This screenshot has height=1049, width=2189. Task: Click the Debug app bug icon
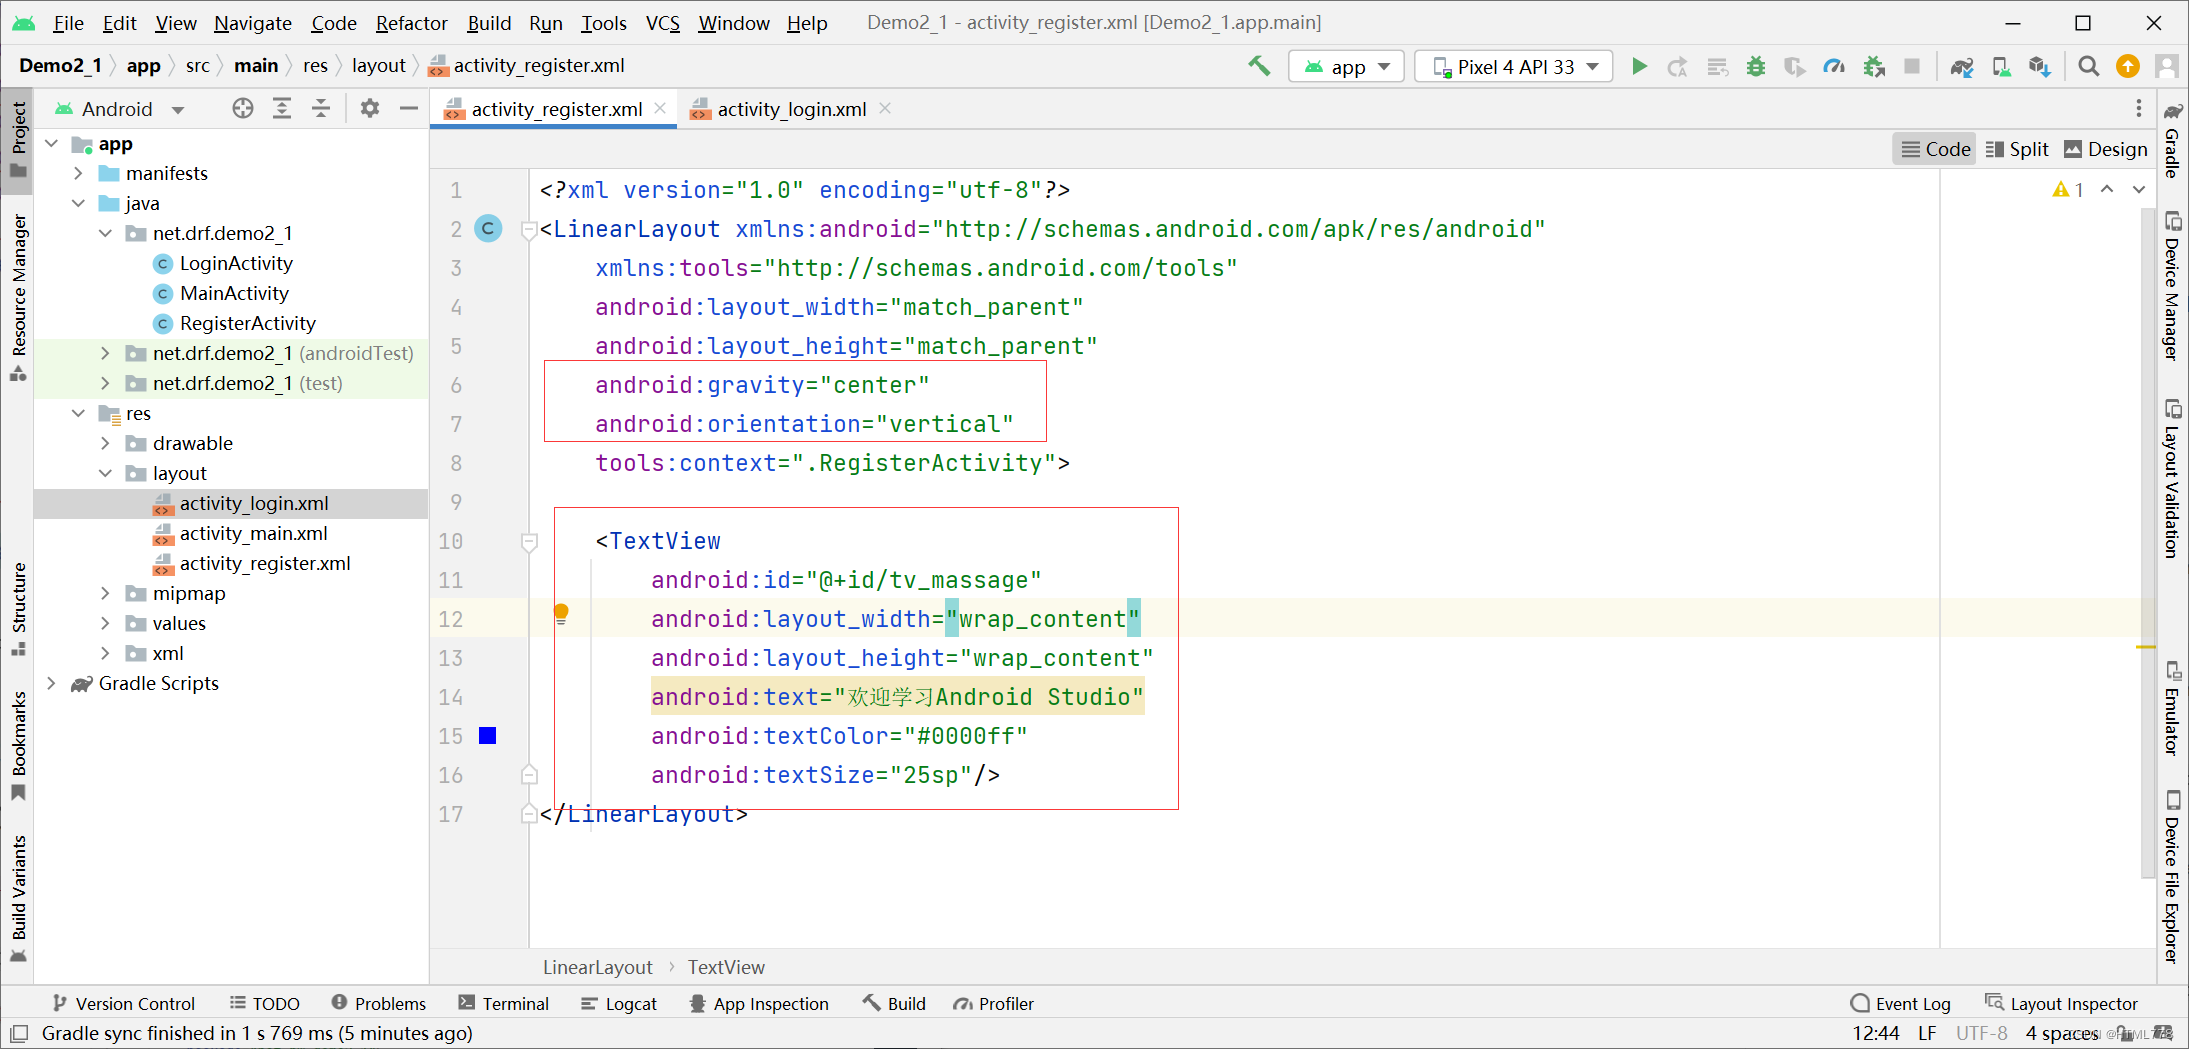point(1756,66)
